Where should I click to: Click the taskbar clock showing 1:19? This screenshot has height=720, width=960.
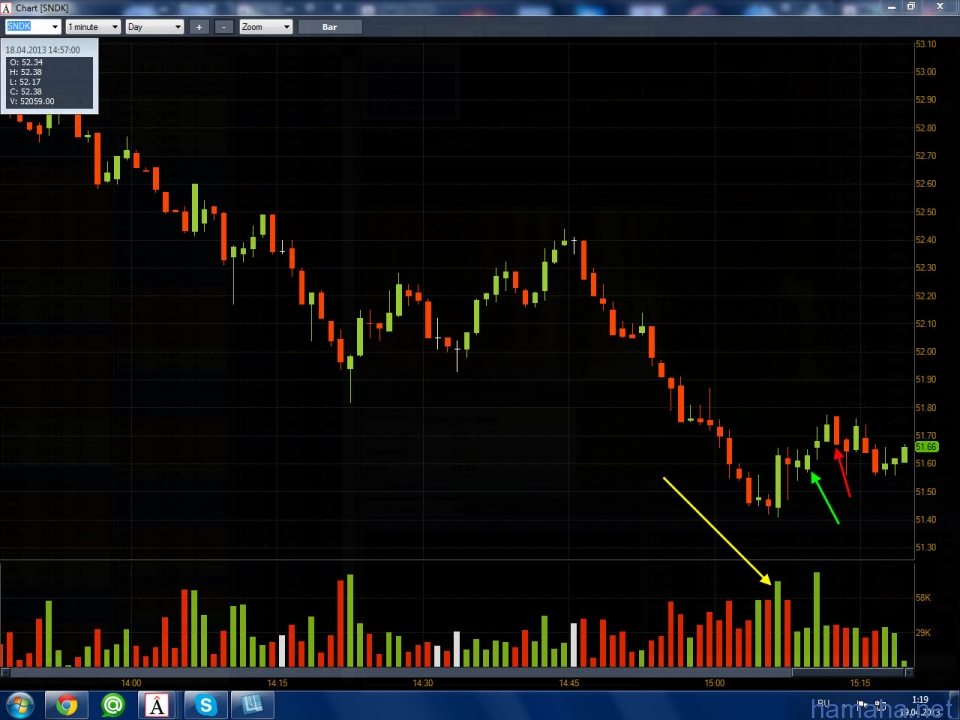(x=920, y=699)
